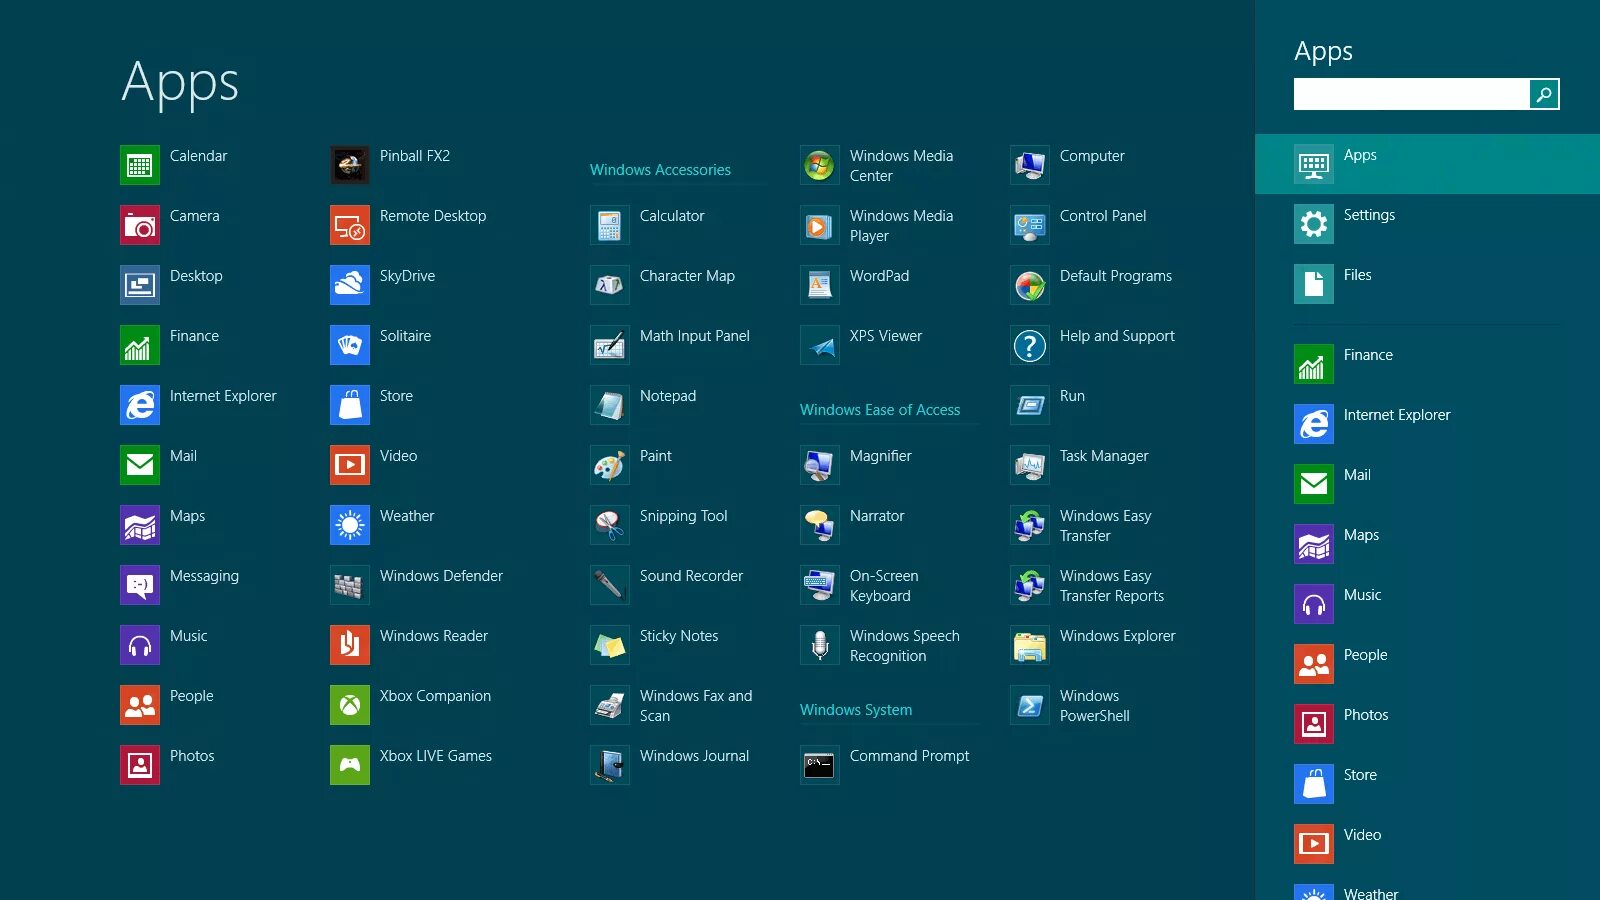Open Narrator label
The image size is (1600, 900).
point(877,516)
